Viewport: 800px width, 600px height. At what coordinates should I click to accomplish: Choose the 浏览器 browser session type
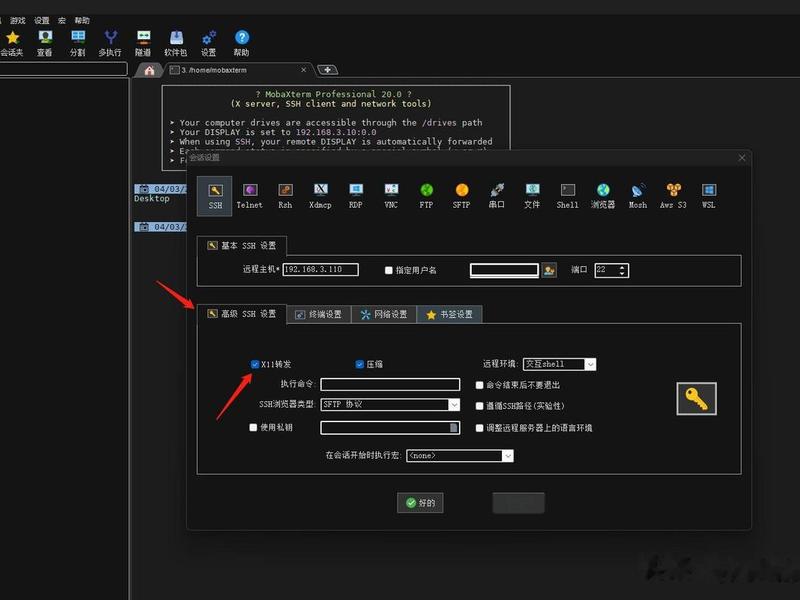point(603,196)
